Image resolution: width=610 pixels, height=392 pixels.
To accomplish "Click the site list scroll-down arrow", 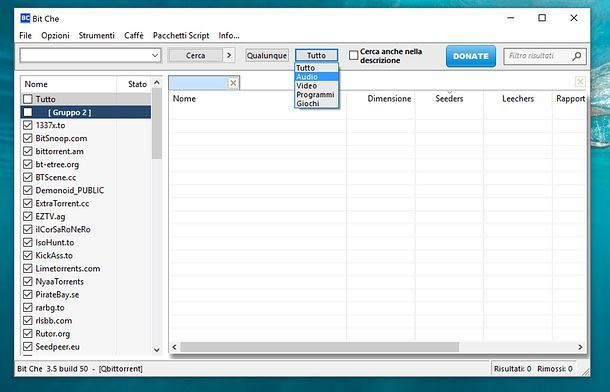I will (x=157, y=350).
